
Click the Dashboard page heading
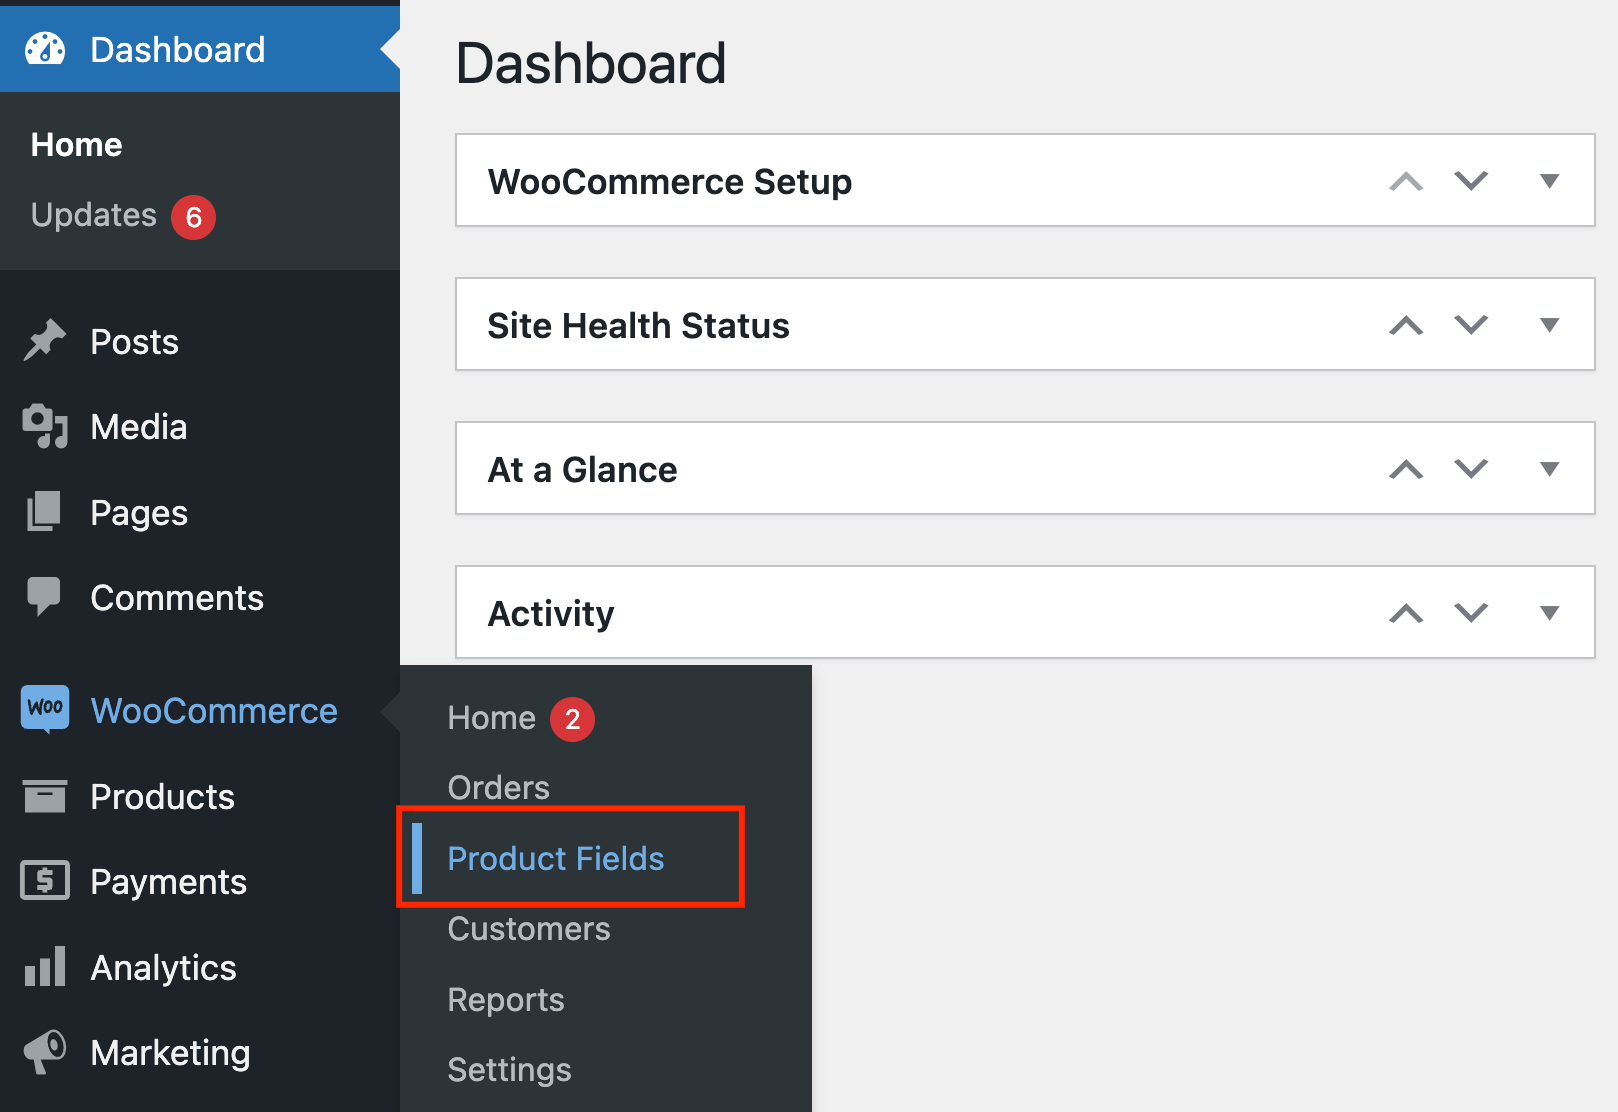(591, 63)
